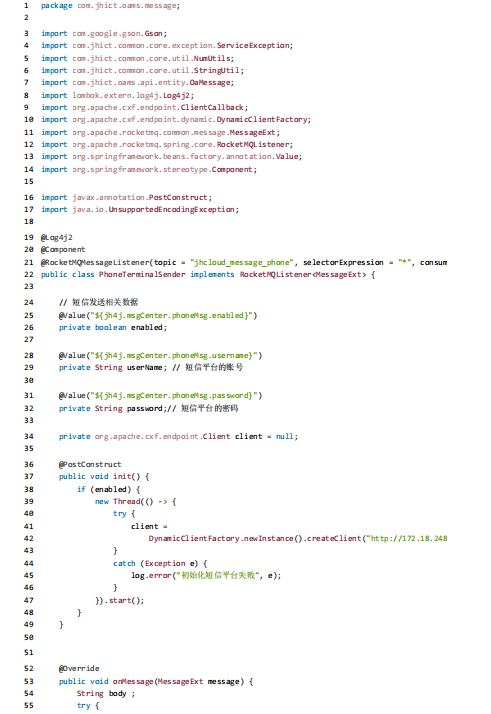491x714 pixels.
Task: Click the new Thread lambda expression
Action: point(136,501)
